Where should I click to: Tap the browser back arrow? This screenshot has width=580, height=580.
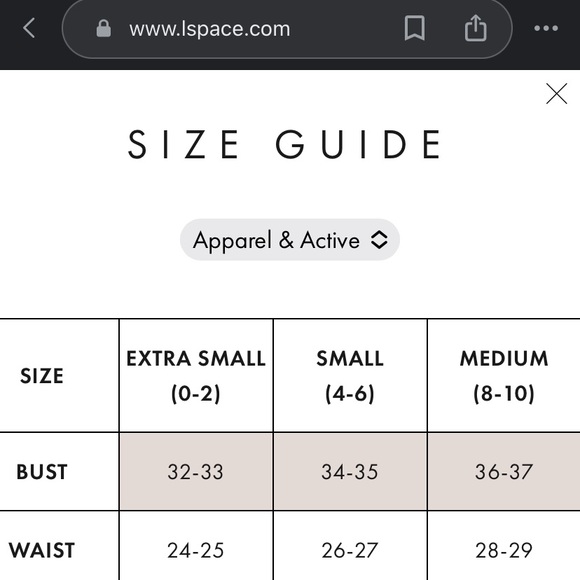29,28
